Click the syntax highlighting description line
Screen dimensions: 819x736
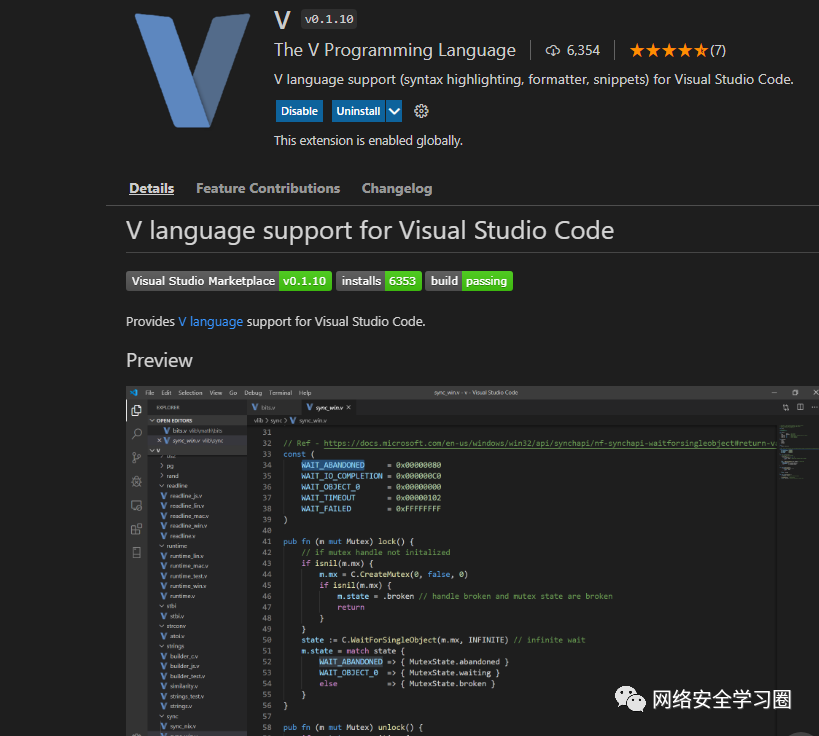(533, 79)
